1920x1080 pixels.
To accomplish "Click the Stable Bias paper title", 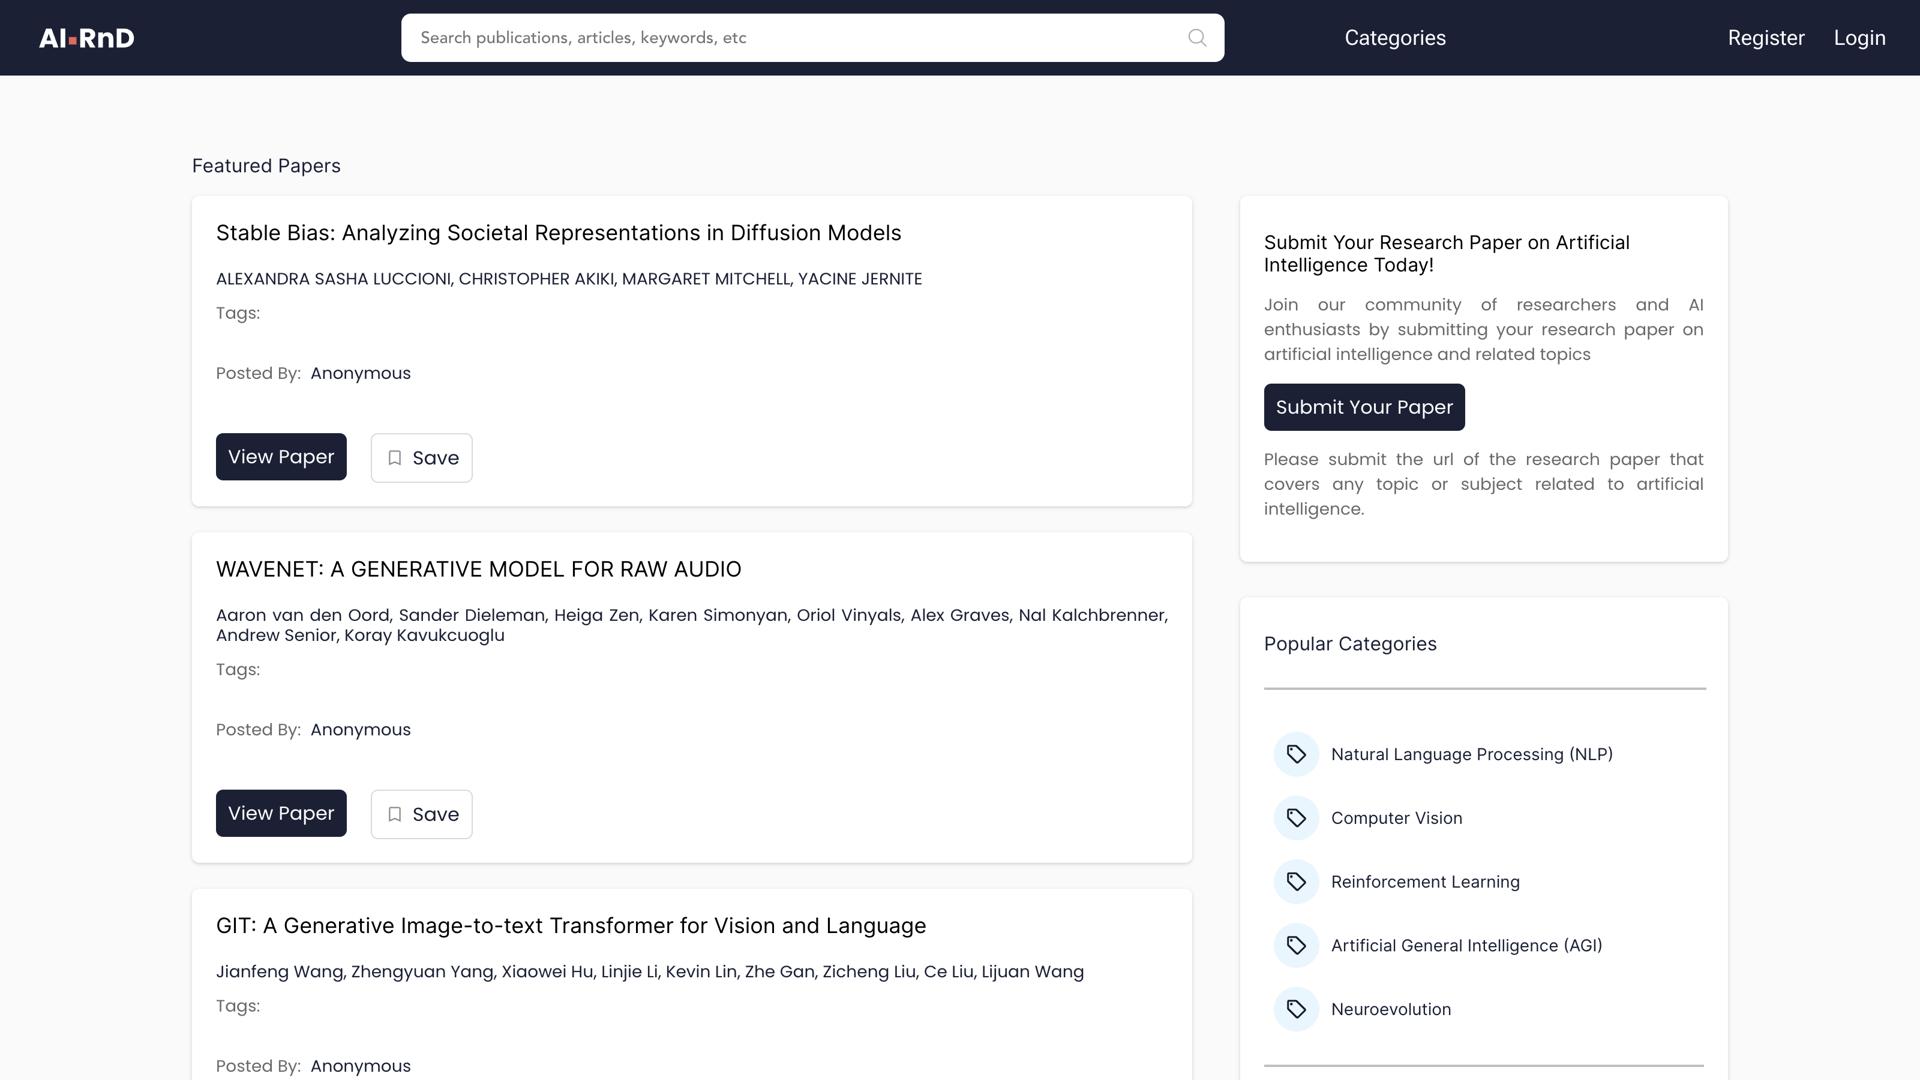I will 558,233.
